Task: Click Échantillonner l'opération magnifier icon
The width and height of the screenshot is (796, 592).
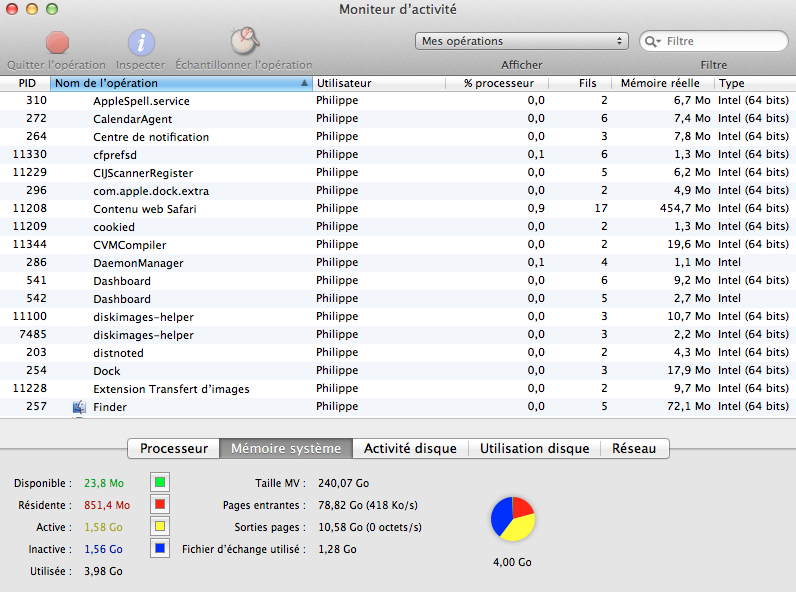Action: point(244,41)
